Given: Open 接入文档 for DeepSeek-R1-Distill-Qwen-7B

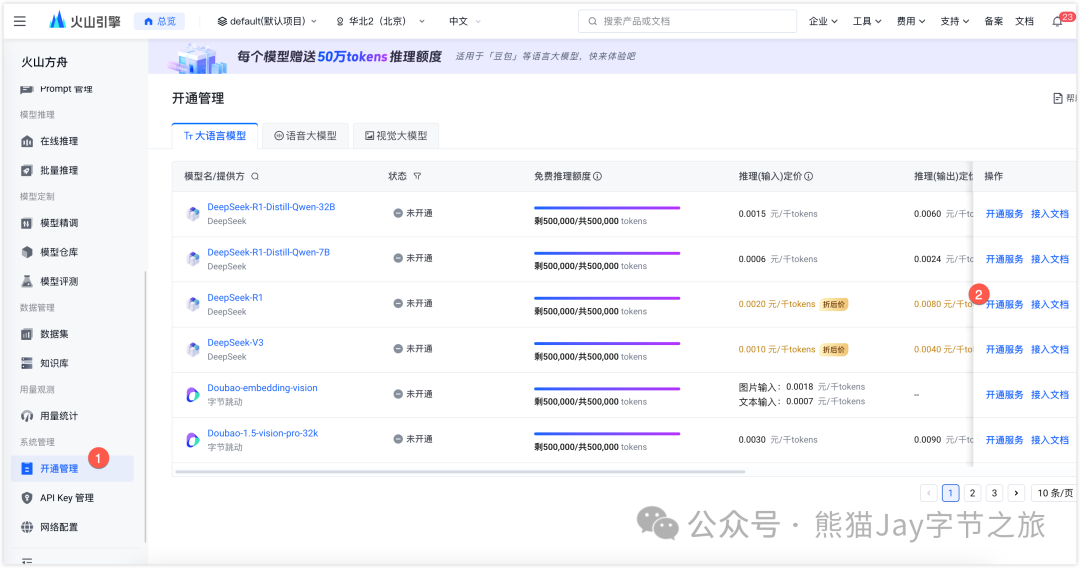Looking at the screenshot, I should [x=1050, y=259].
